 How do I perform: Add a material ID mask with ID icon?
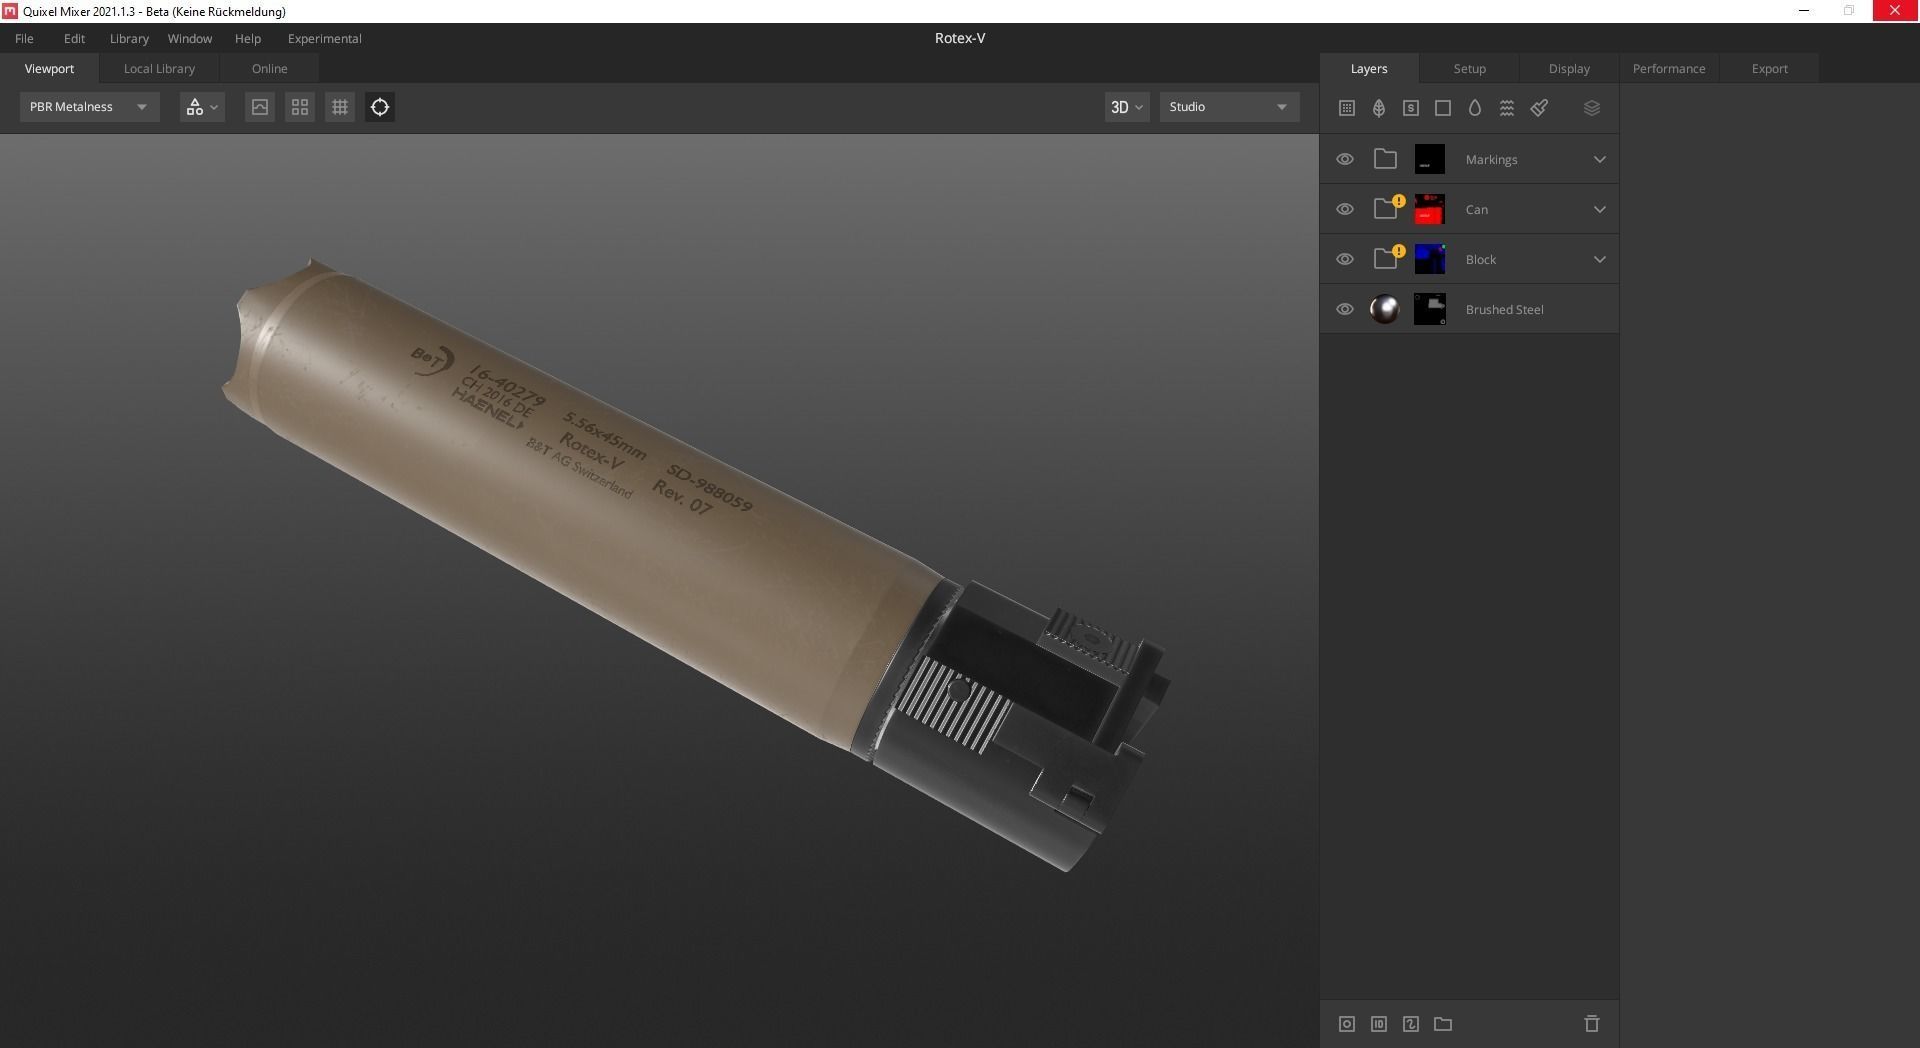(x=1379, y=1024)
